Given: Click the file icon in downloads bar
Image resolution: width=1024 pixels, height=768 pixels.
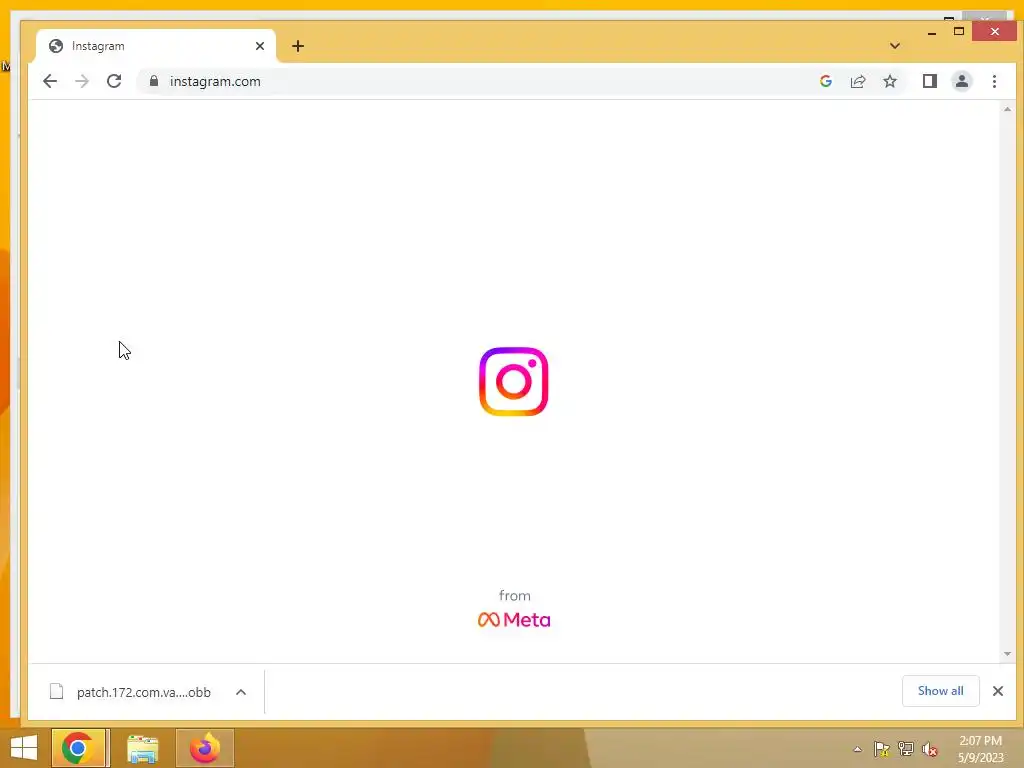Looking at the screenshot, I should (57, 692).
